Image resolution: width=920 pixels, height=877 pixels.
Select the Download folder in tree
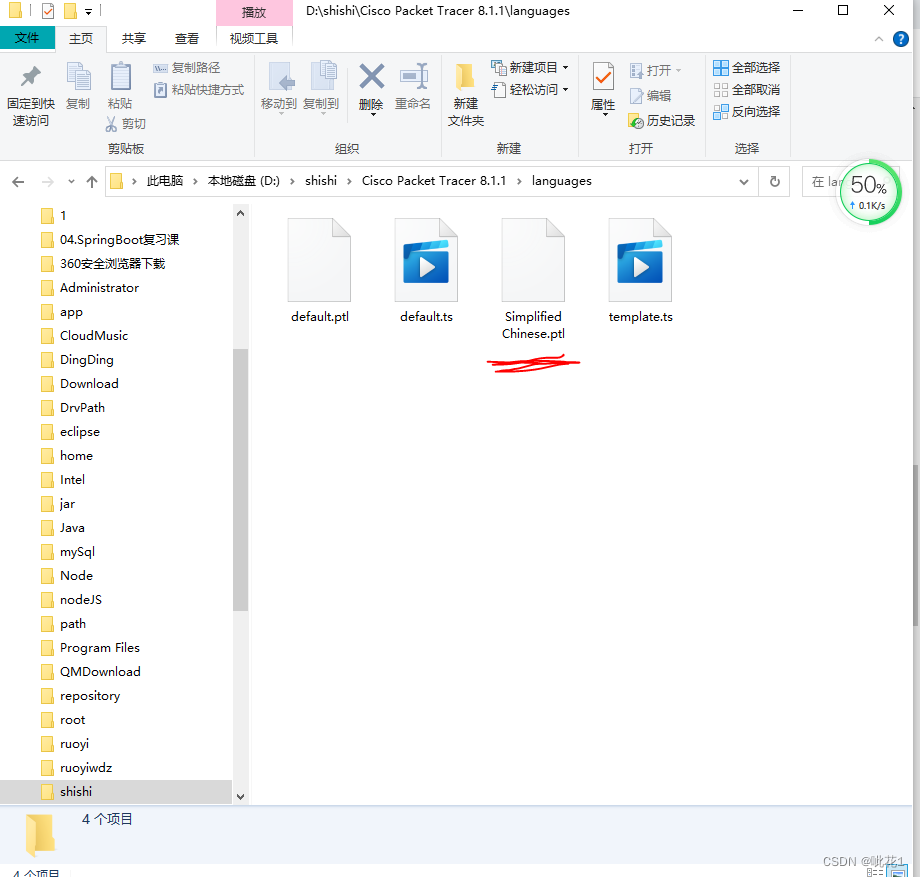89,384
